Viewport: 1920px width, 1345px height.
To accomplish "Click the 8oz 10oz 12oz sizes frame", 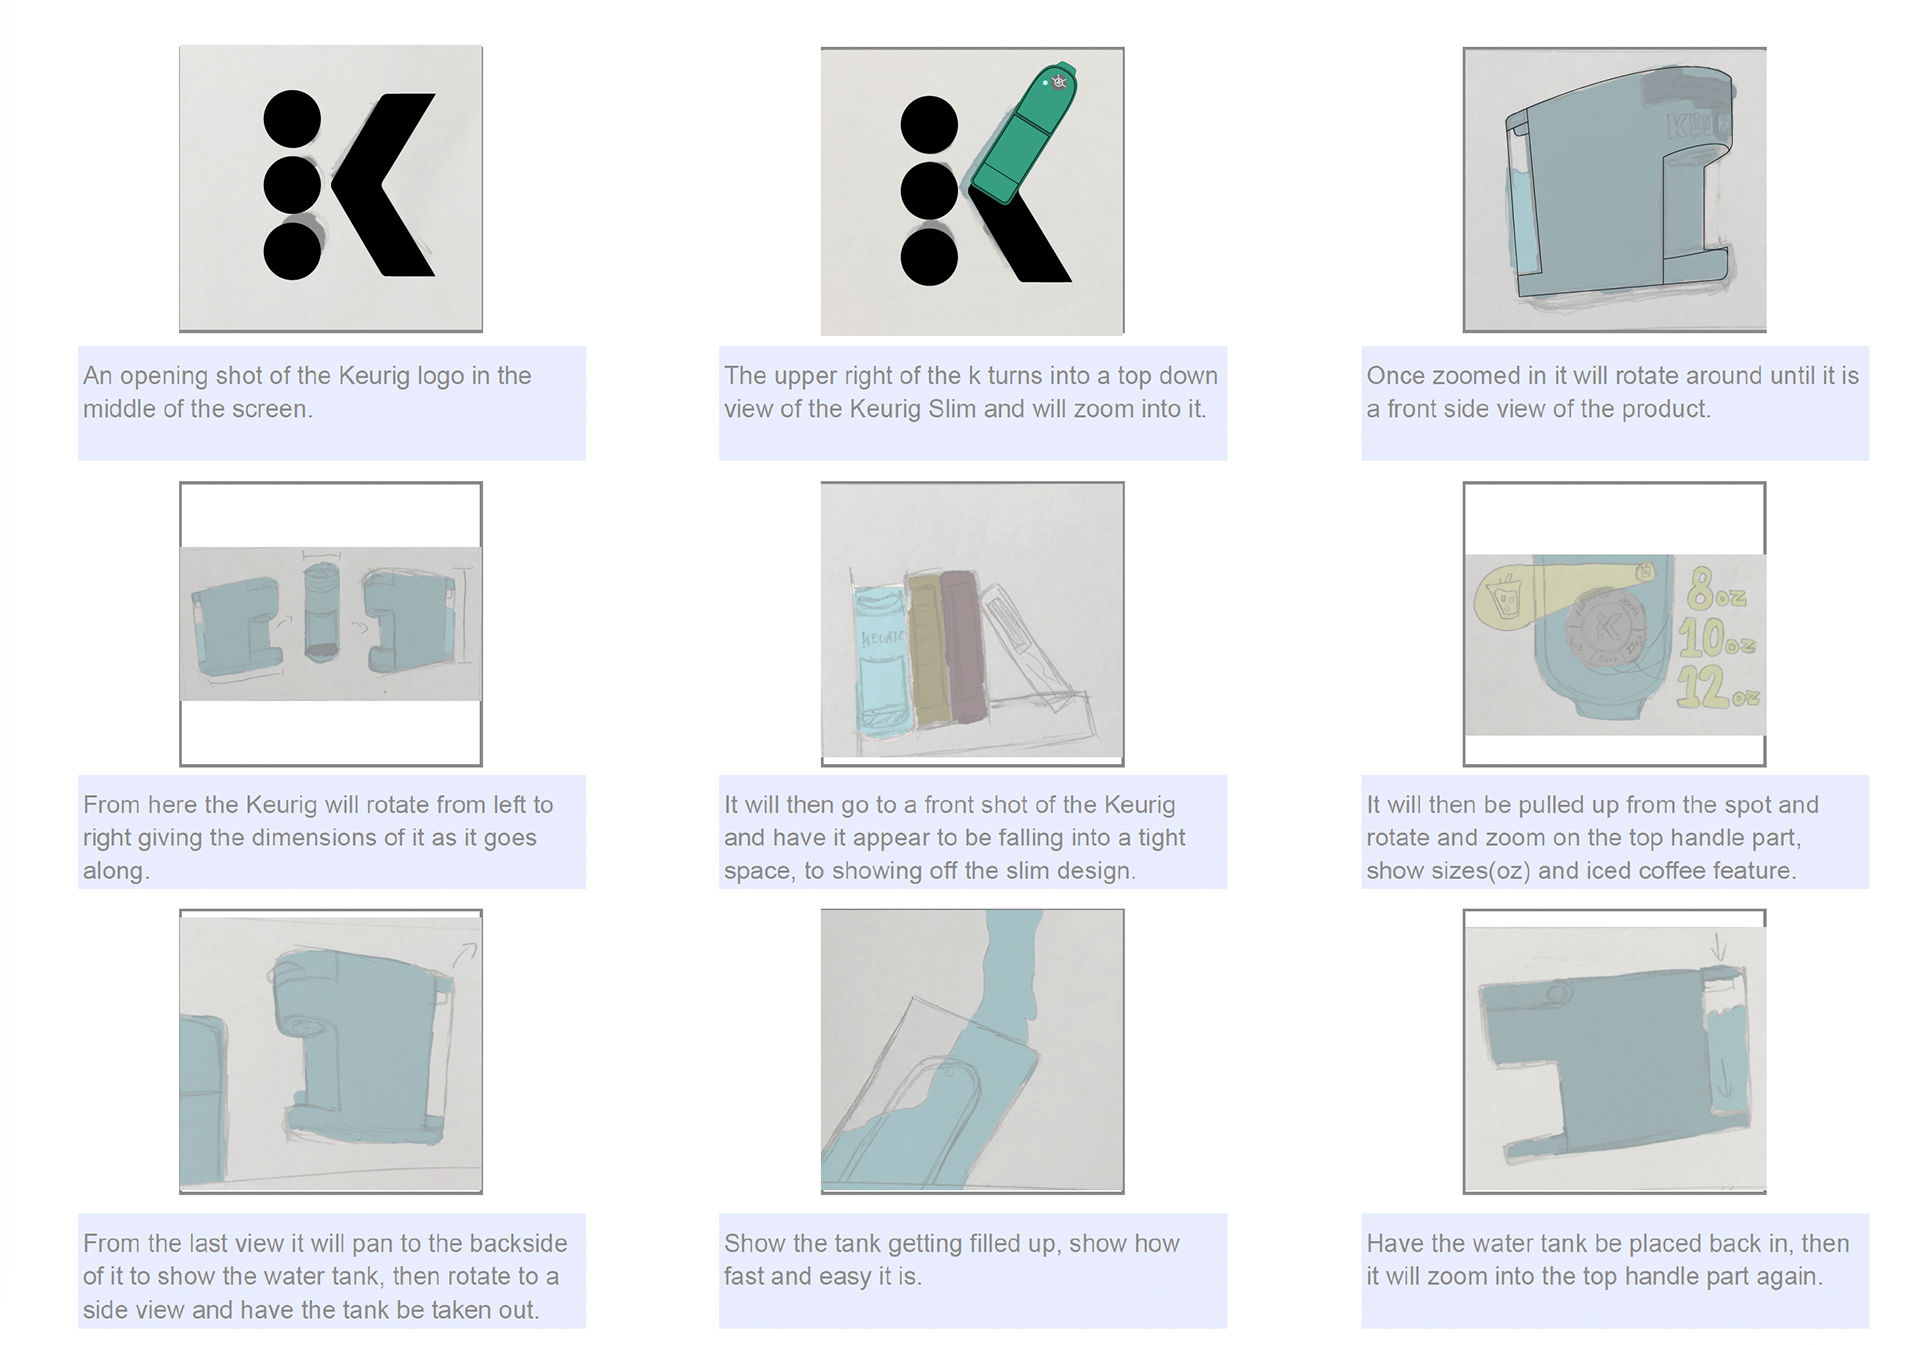I will point(1615,624).
